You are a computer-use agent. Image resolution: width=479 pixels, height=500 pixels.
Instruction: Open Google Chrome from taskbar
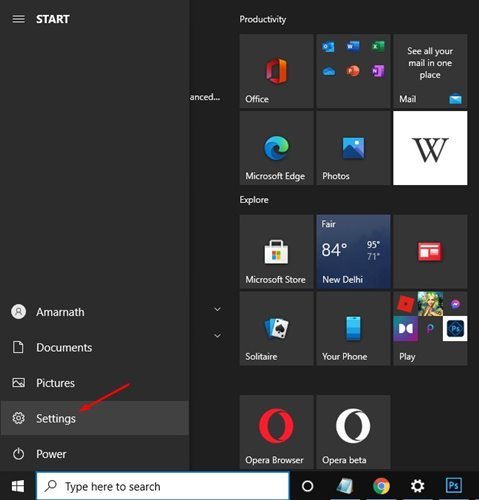(381, 486)
